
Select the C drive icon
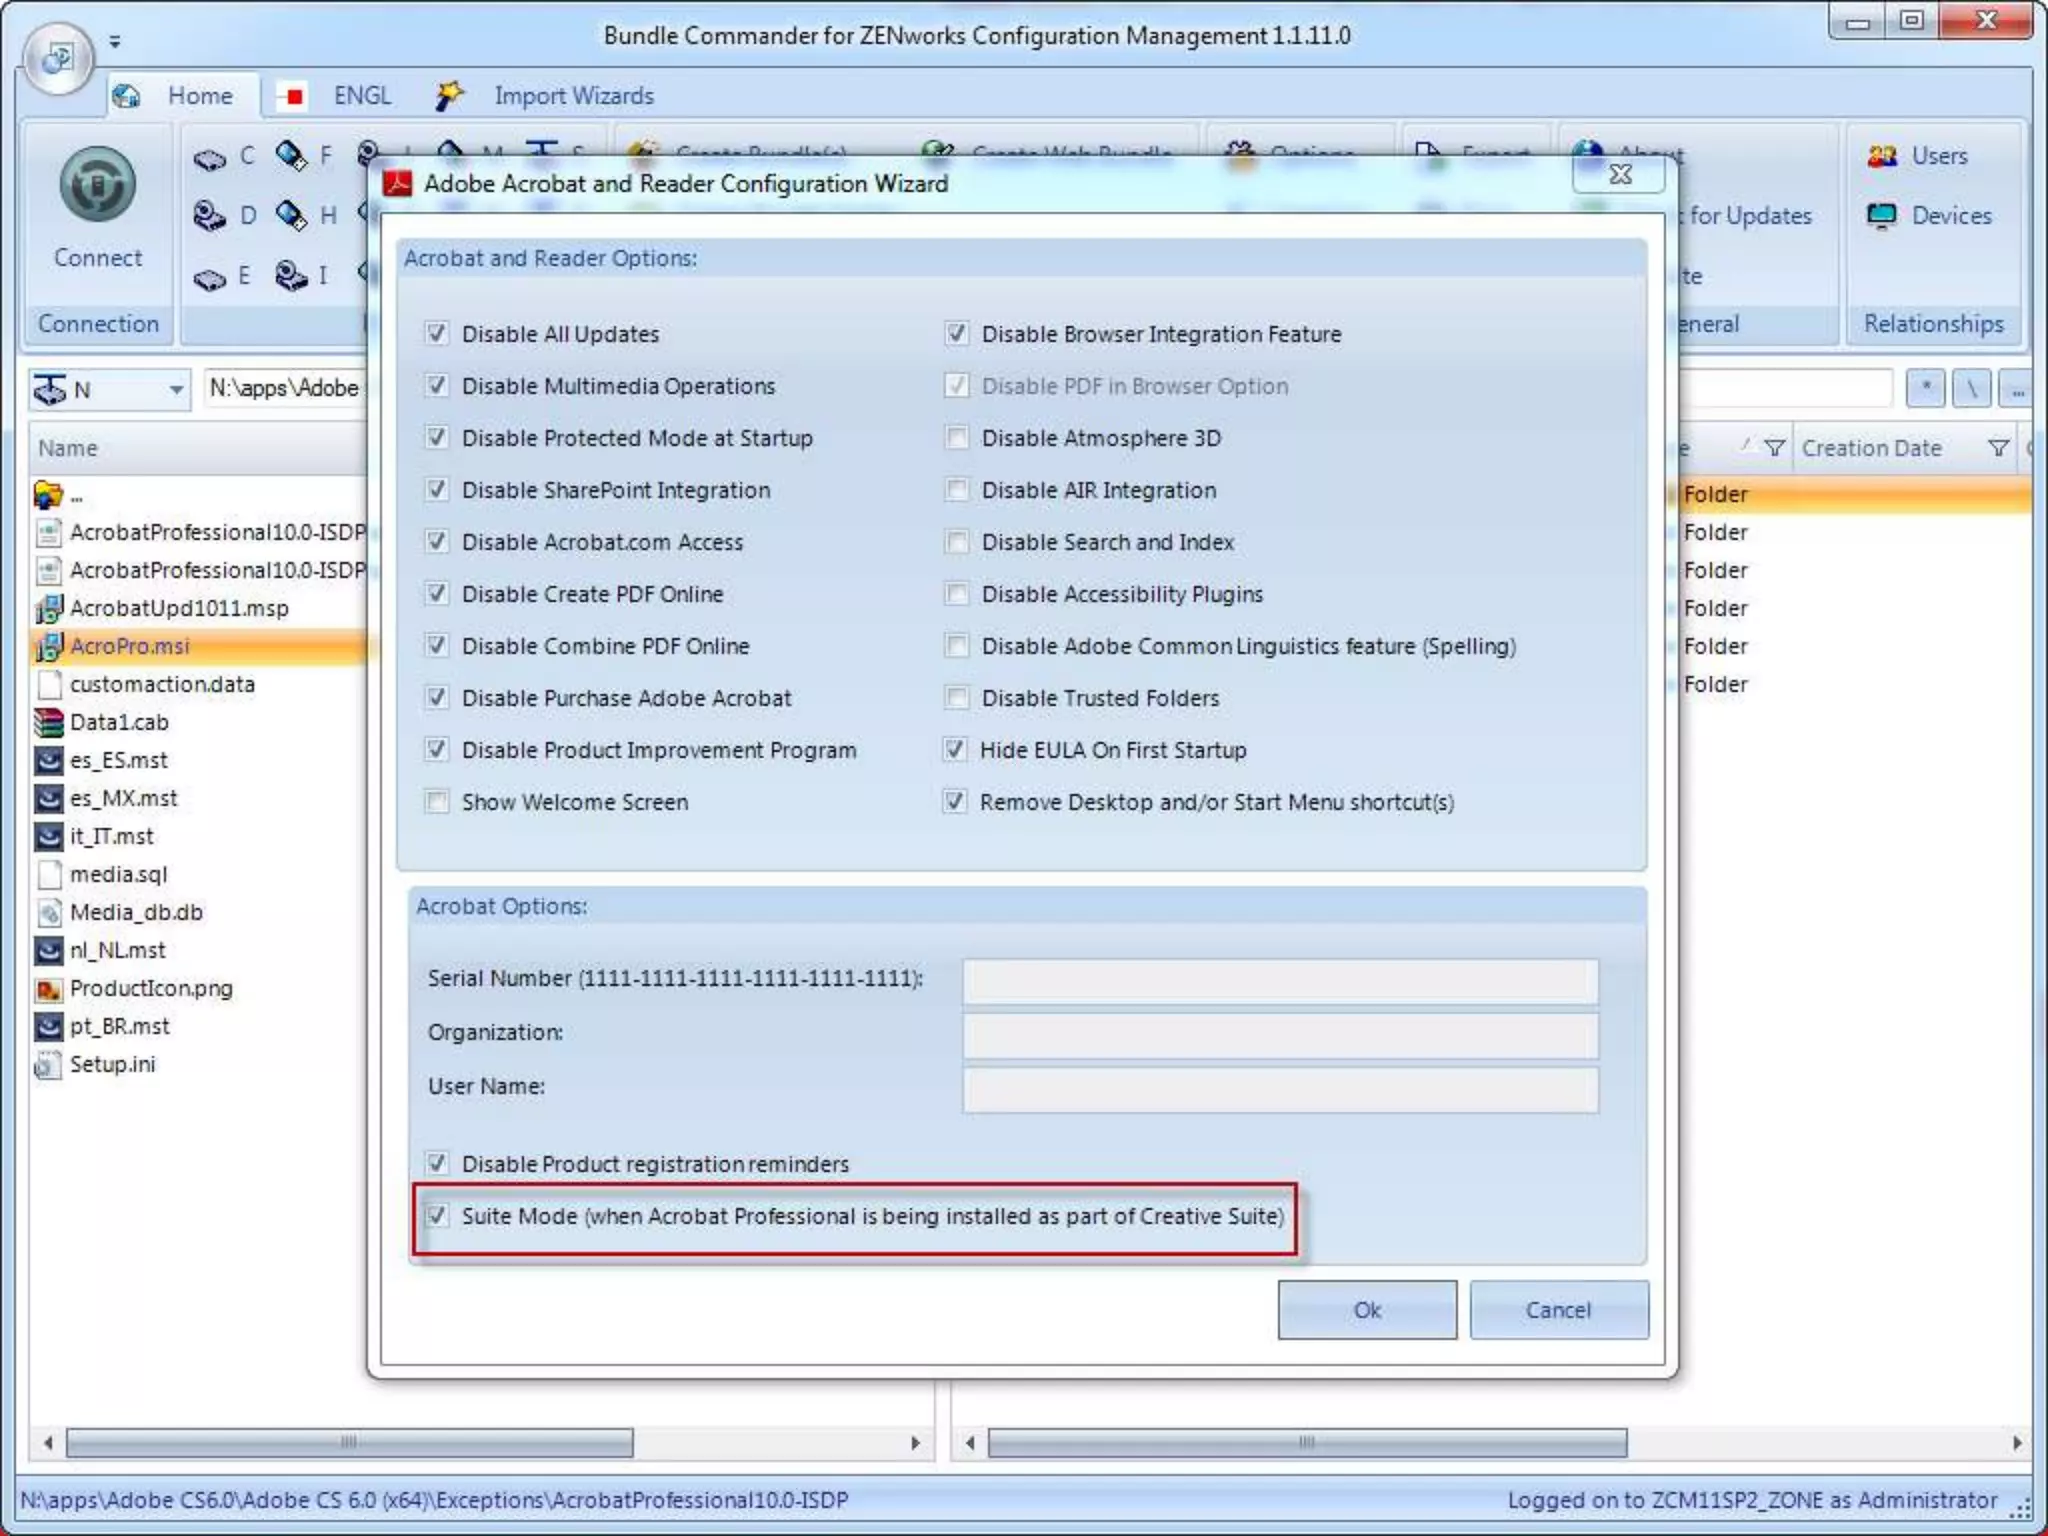click(x=209, y=158)
